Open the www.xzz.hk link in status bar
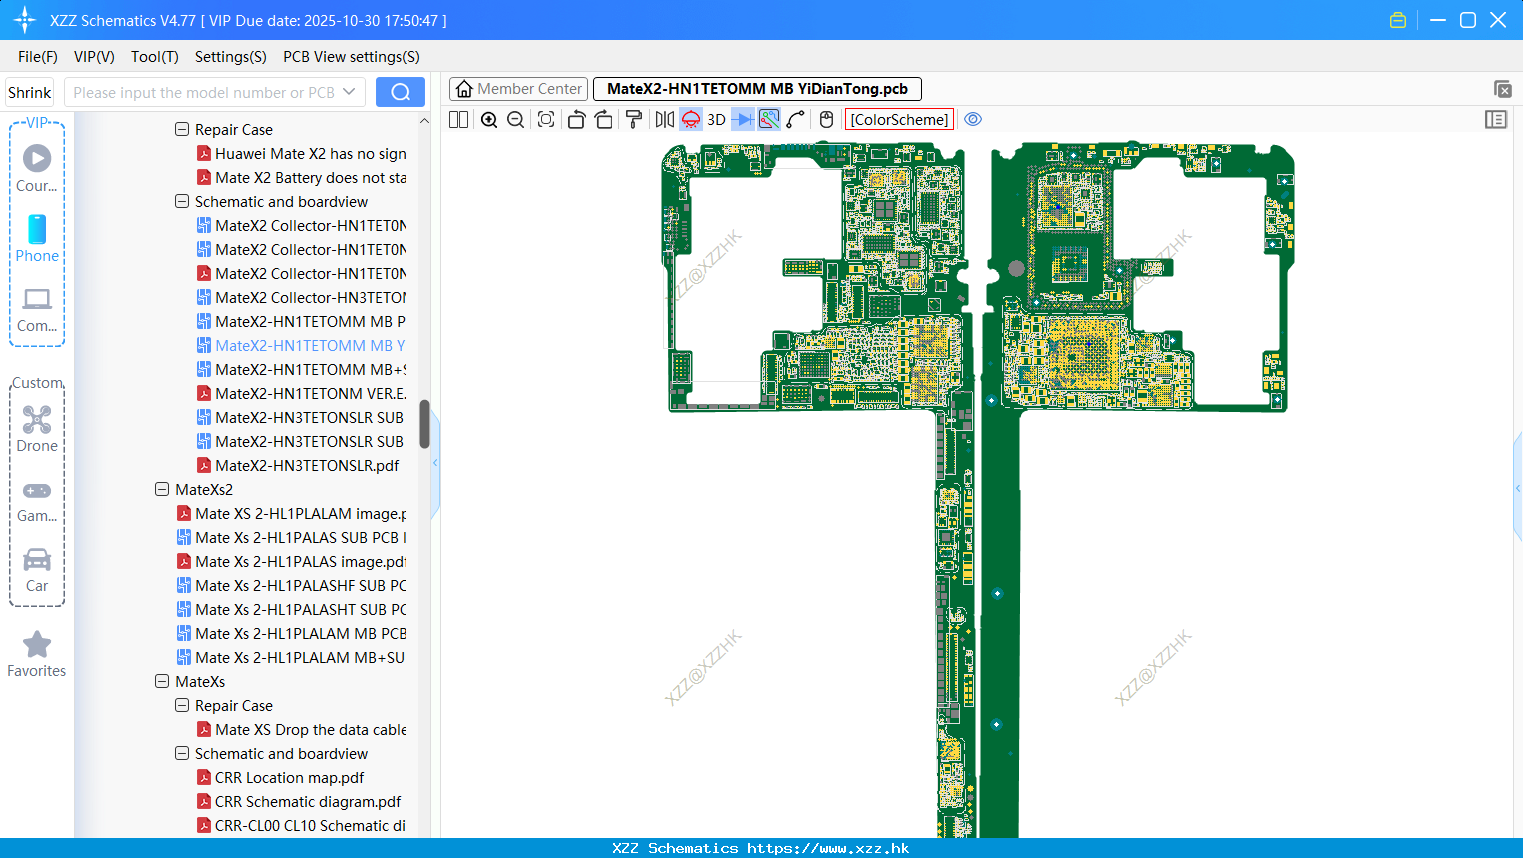Screen dimensions: 1523x858 pos(828,848)
